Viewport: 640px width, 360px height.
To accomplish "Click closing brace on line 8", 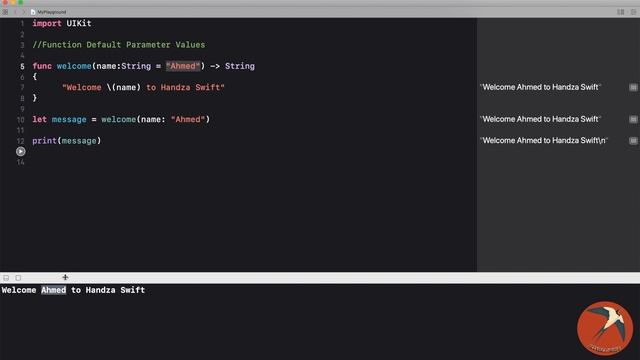I will pos(35,98).
